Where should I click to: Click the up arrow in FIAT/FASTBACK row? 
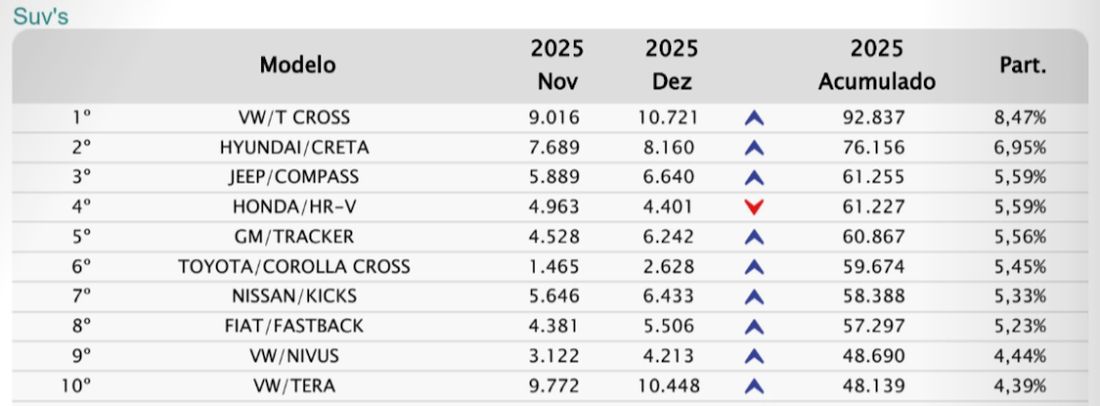[754, 327]
